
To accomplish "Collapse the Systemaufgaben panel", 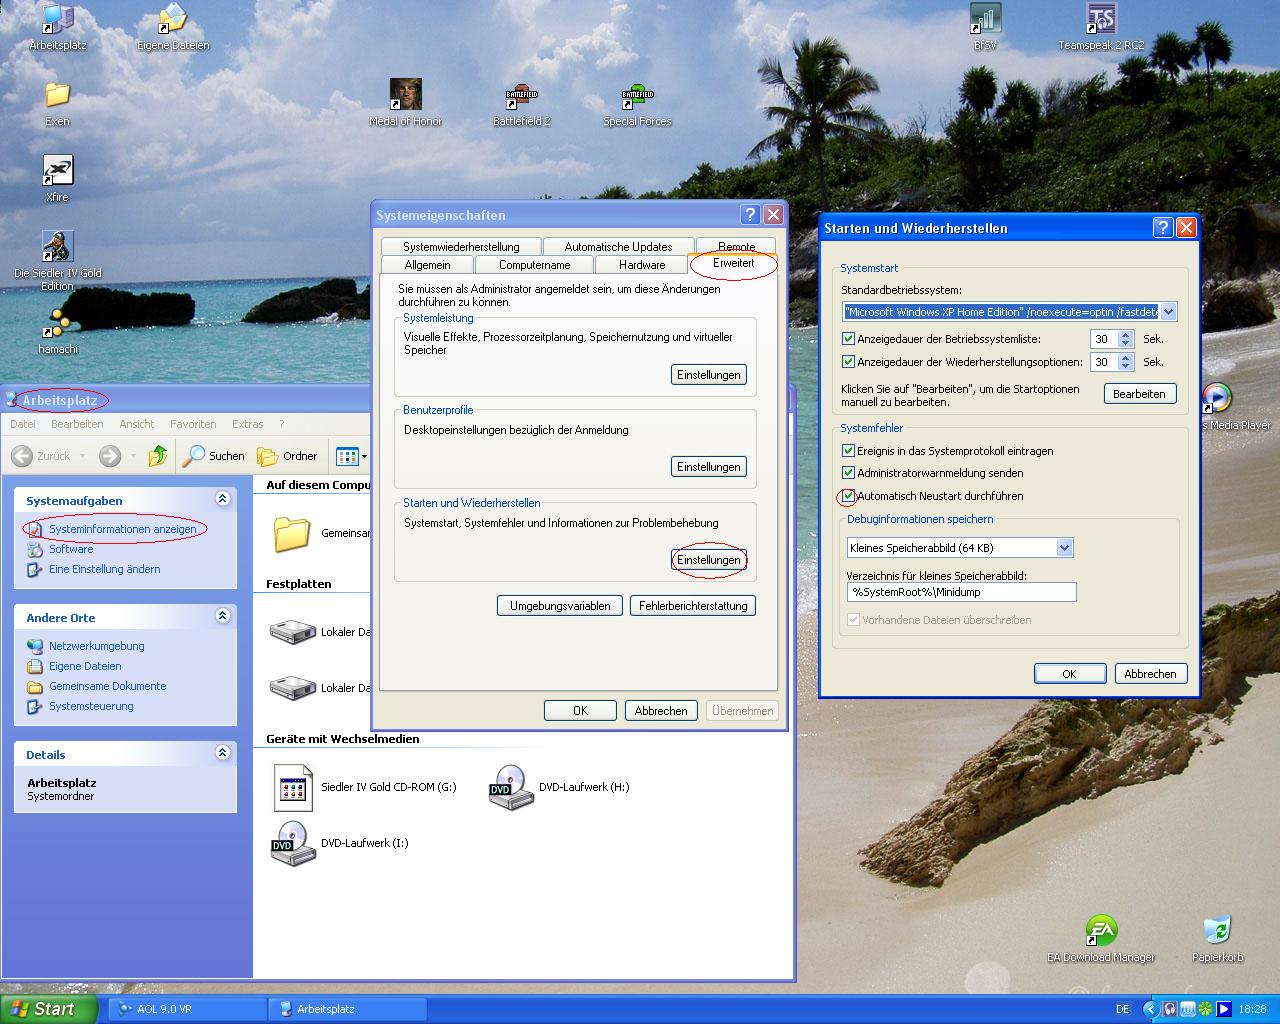I will [x=222, y=499].
